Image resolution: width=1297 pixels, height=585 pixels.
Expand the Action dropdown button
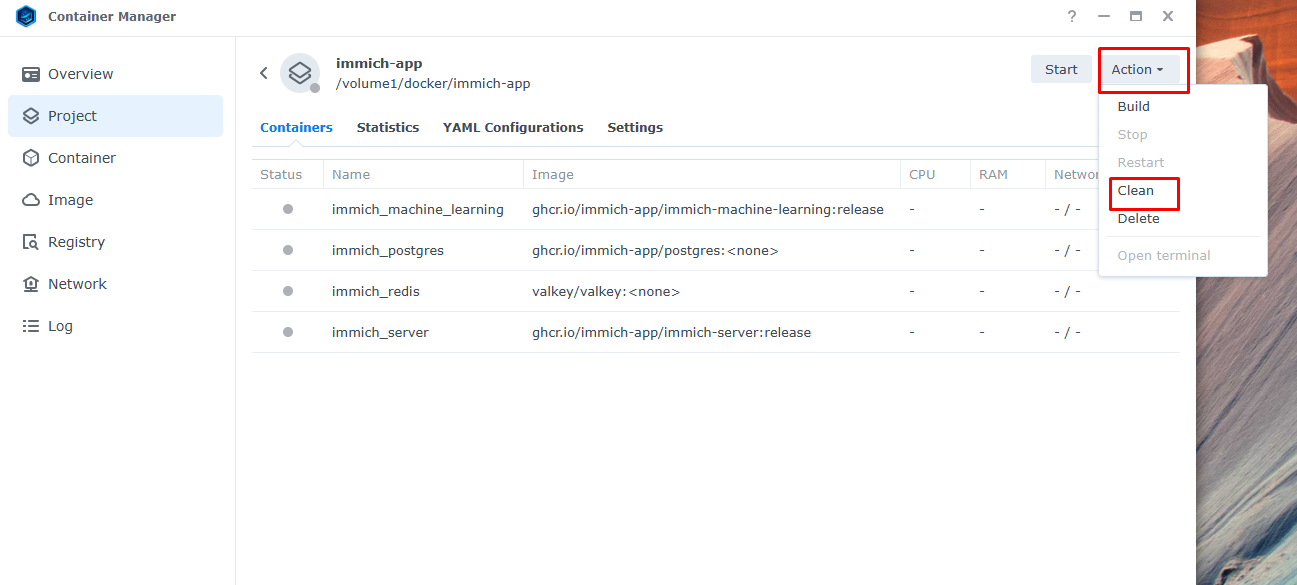point(1137,70)
